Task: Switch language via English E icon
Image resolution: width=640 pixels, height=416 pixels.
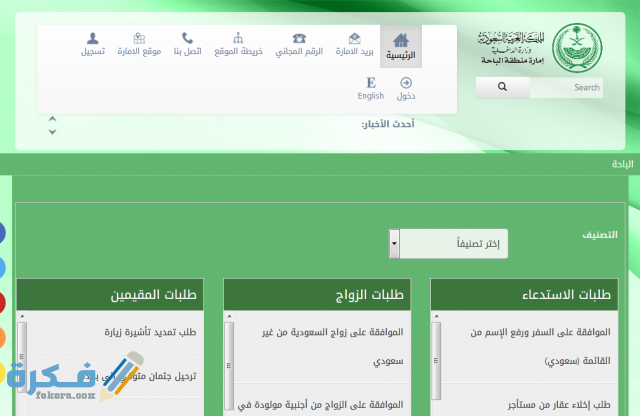Action: coord(371,82)
